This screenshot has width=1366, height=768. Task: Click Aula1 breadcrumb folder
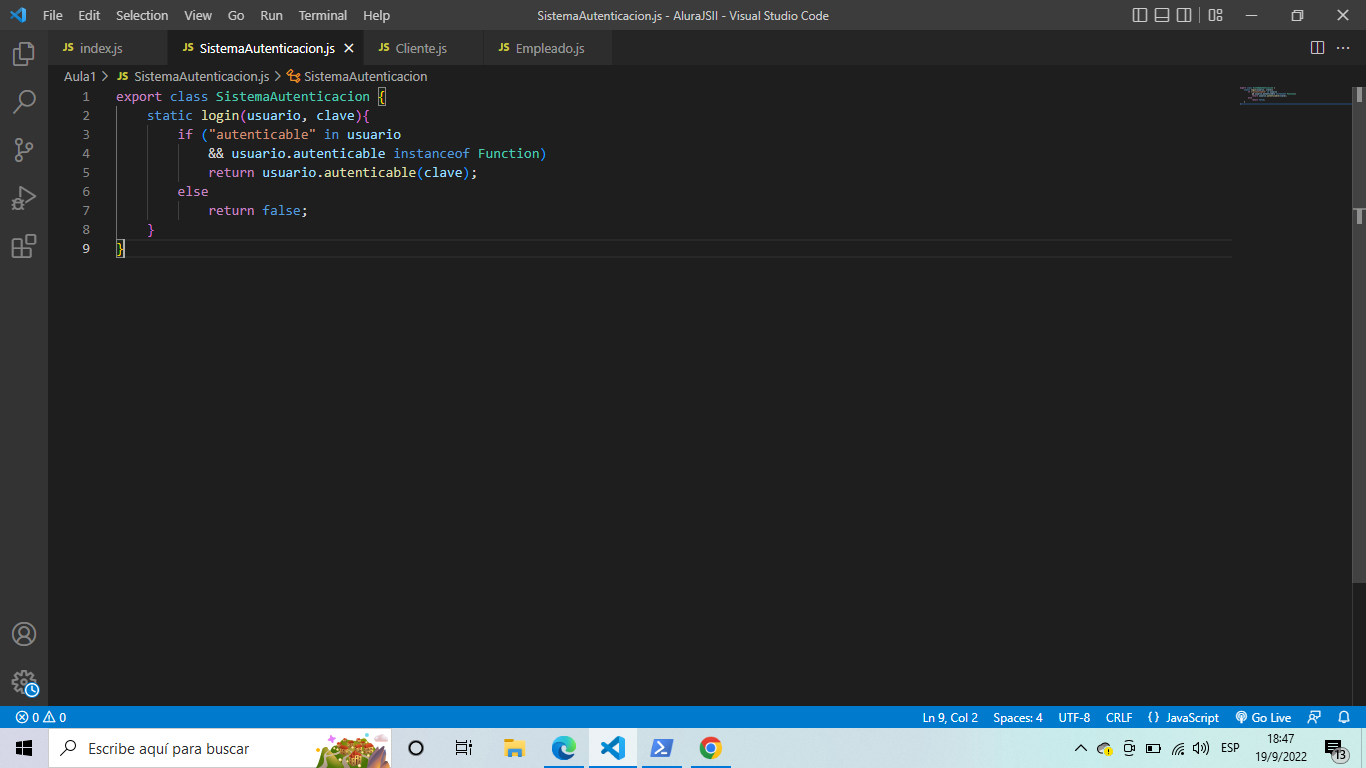80,76
